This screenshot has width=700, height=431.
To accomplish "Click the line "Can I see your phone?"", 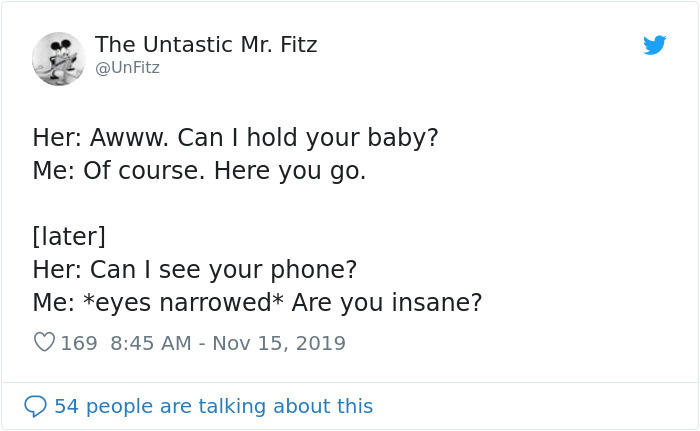I will pos(224,270).
